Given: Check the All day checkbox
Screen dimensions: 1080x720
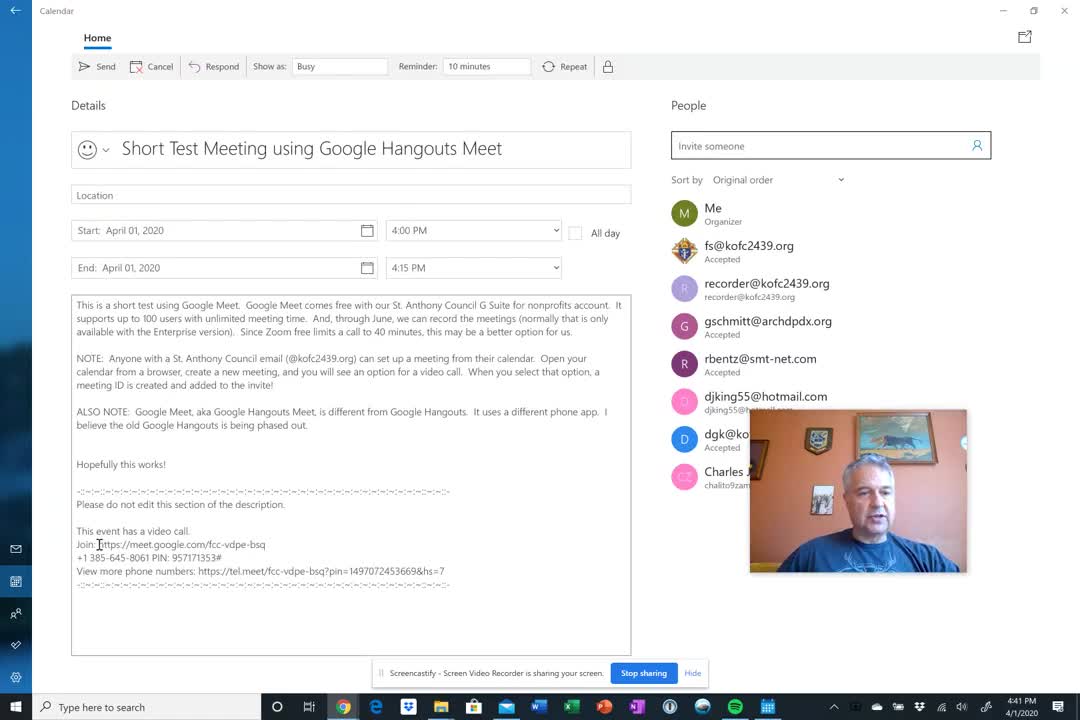Looking at the screenshot, I should [575, 234].
